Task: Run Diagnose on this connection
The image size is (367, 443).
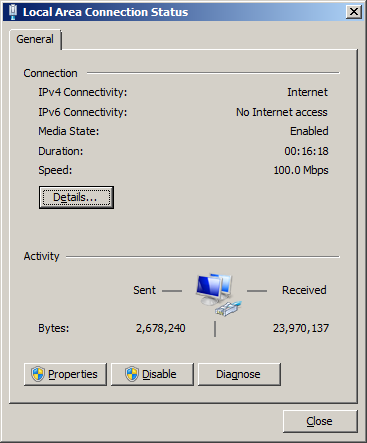Action: [x=239, y=374]
